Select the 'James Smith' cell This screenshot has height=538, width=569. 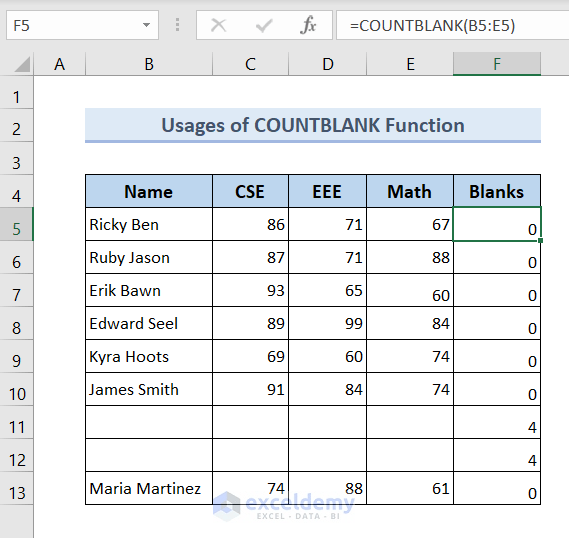[x=149, y=389]
